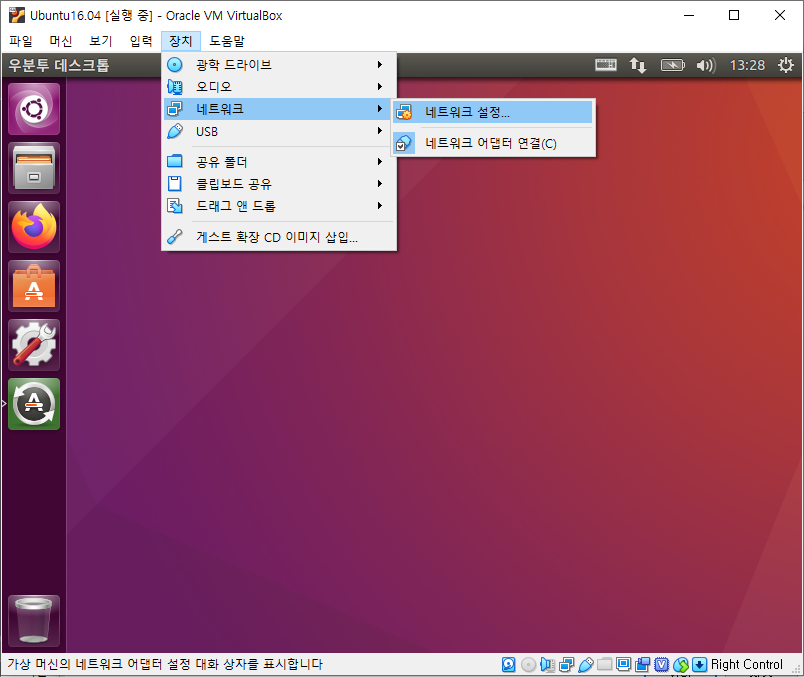Click optical disc status bar icon
This screenshot has height=677, width=804.
[x=528, y=665]
